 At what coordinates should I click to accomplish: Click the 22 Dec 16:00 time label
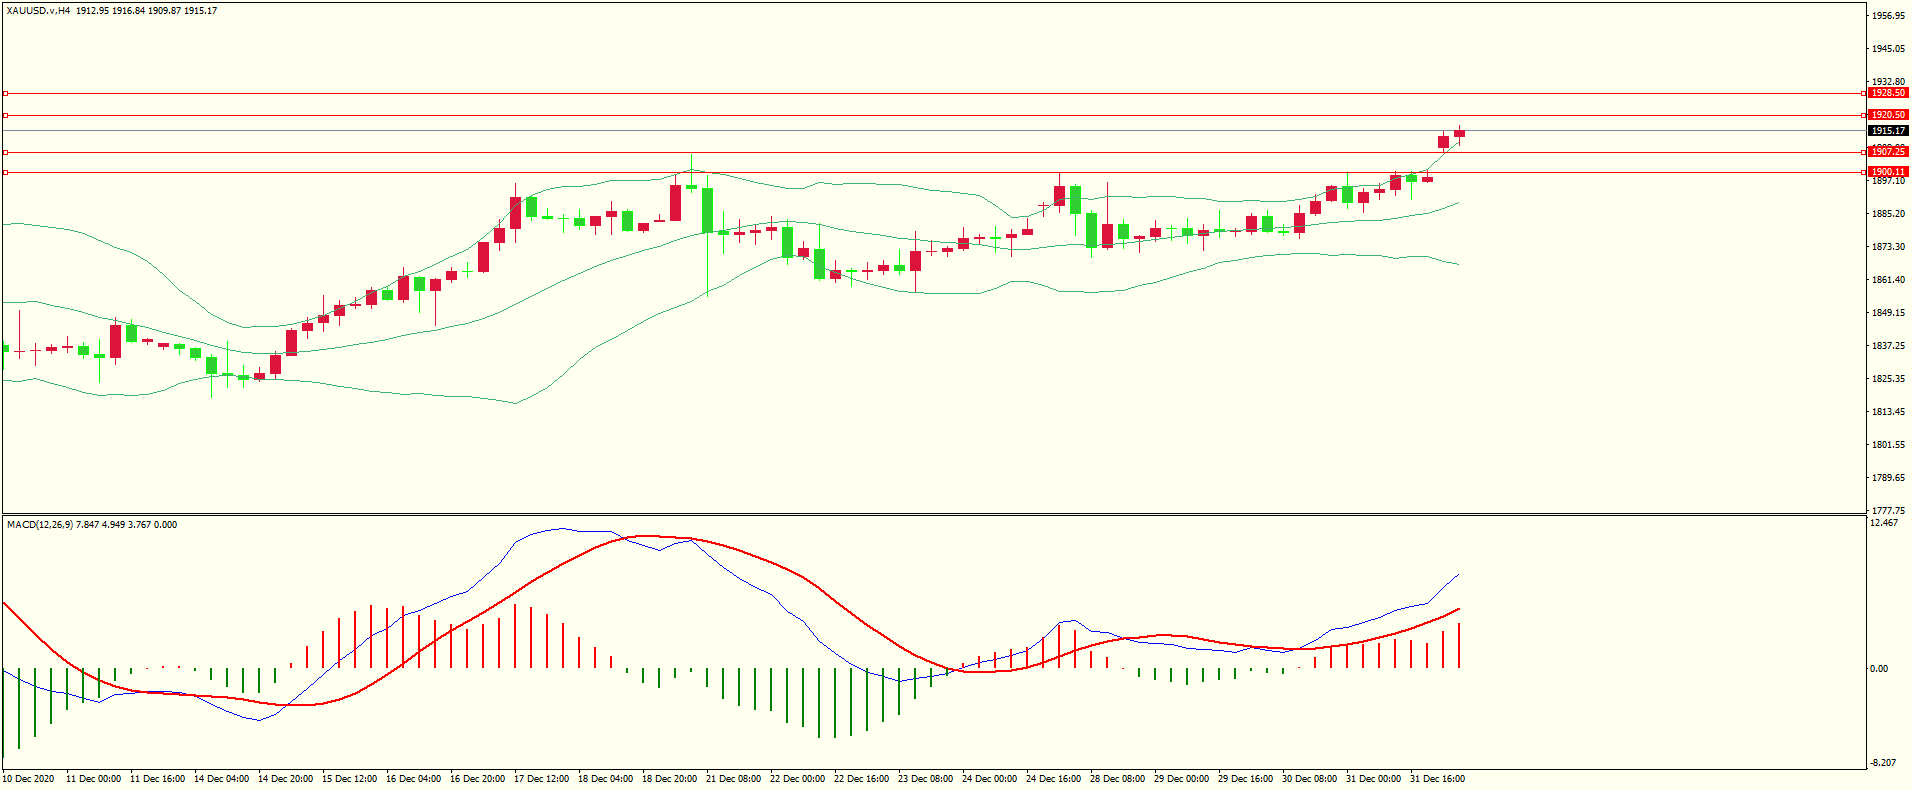[x=861, y=779]
